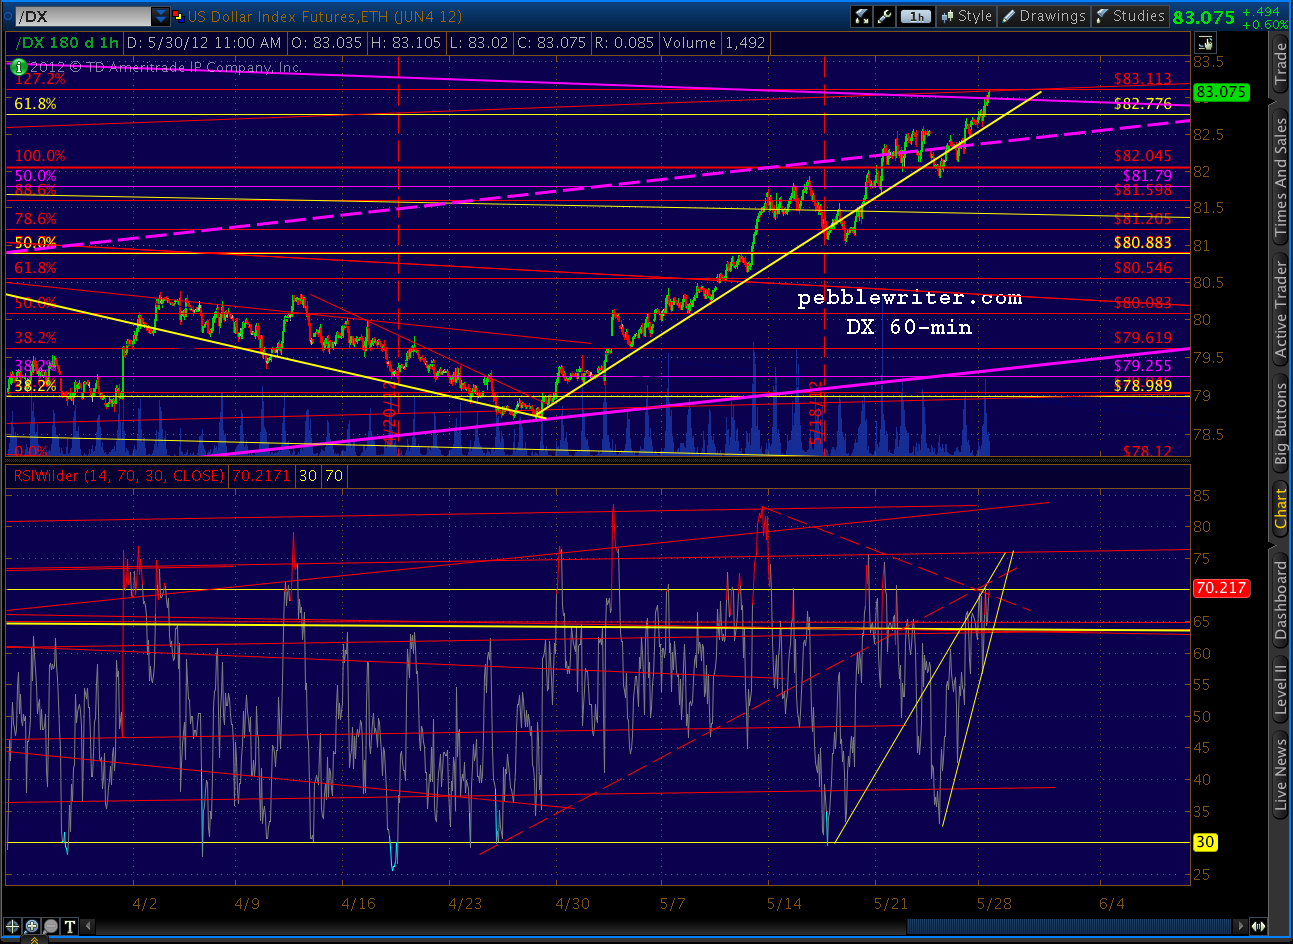Image resolution: width=1293 pixels, height=944 pixels.
Task: Toggle the drawing hand pointer icon
Action: tap(1205, 43)
